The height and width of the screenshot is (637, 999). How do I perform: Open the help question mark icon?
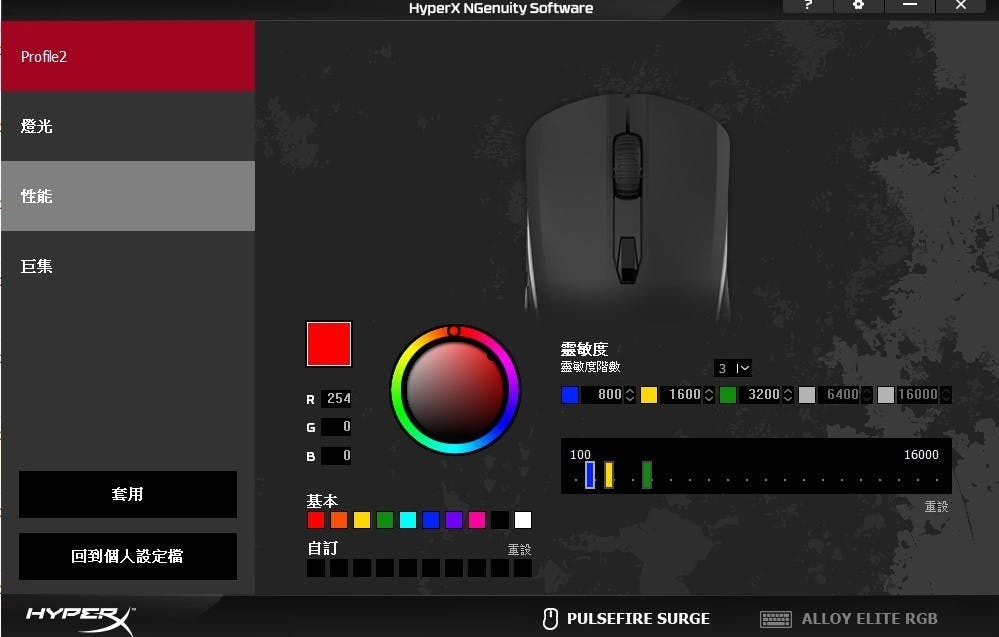click(808, 6)
